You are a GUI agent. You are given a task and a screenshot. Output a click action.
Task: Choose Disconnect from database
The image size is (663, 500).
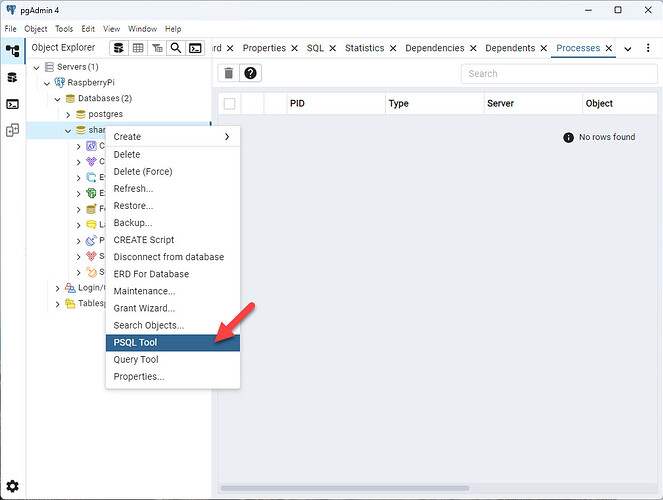click(173, 257)
